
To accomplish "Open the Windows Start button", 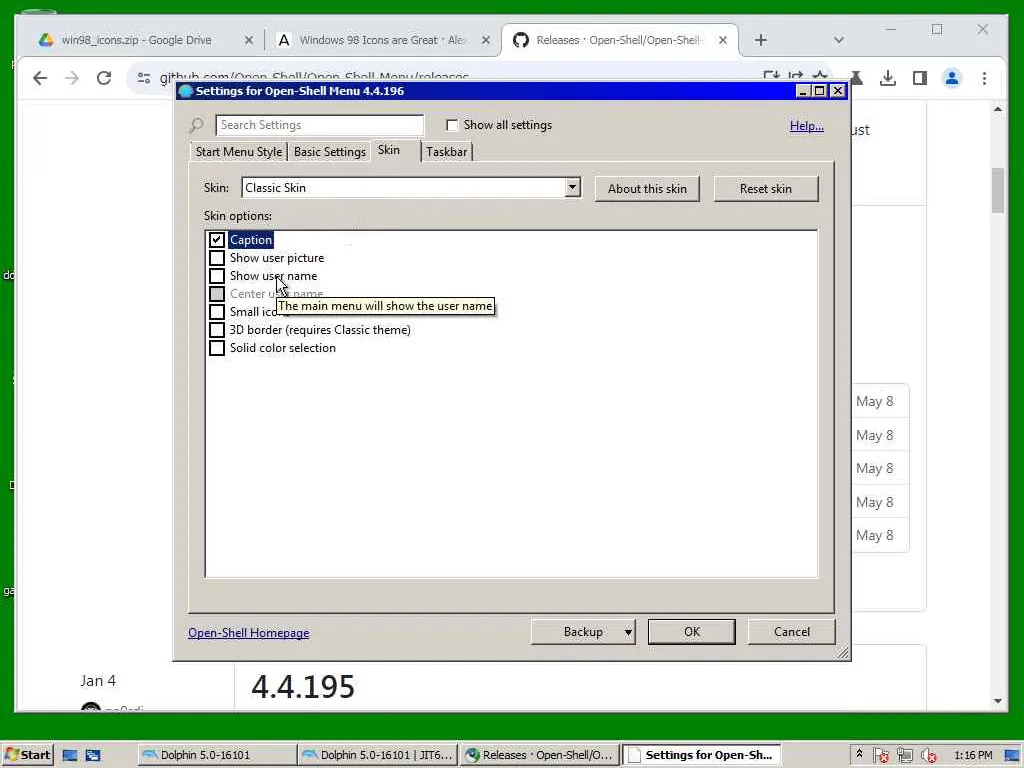I will (27, 755).
